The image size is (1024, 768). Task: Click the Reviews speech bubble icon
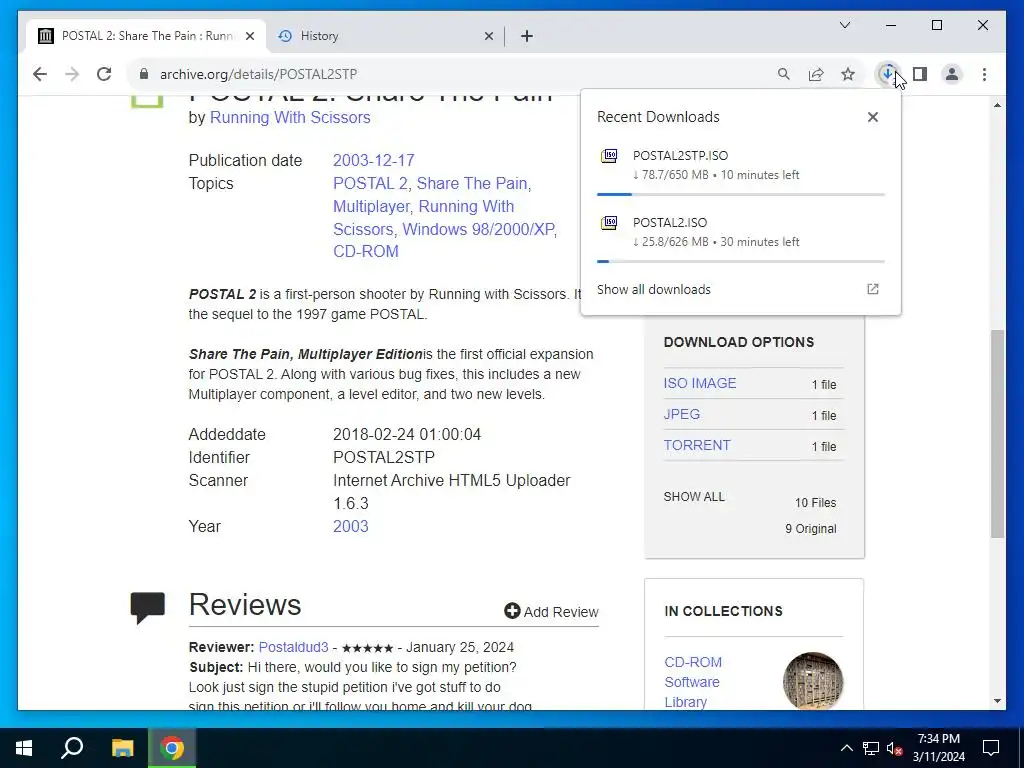click(148, 608)
